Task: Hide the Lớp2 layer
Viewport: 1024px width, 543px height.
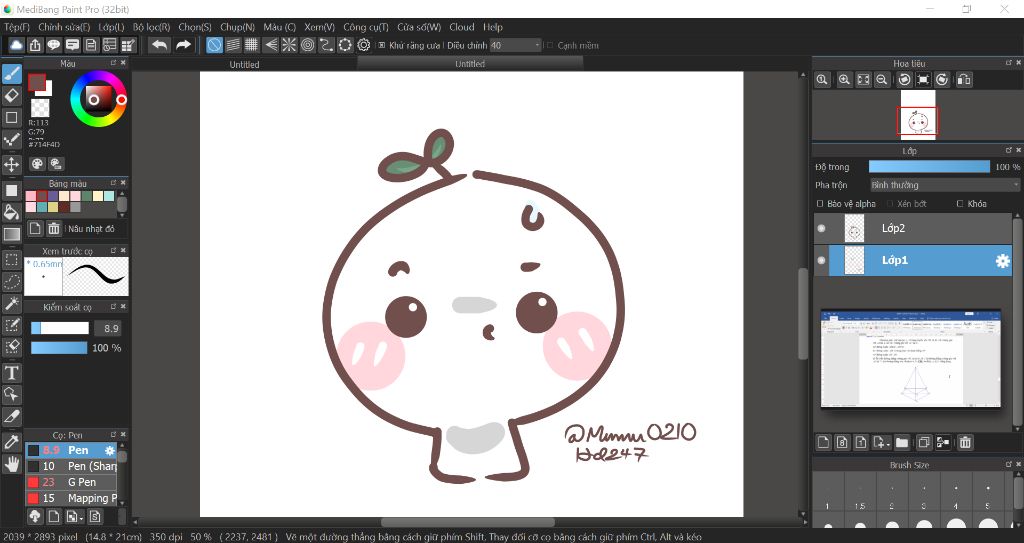Action: click(x=822, y=228)
